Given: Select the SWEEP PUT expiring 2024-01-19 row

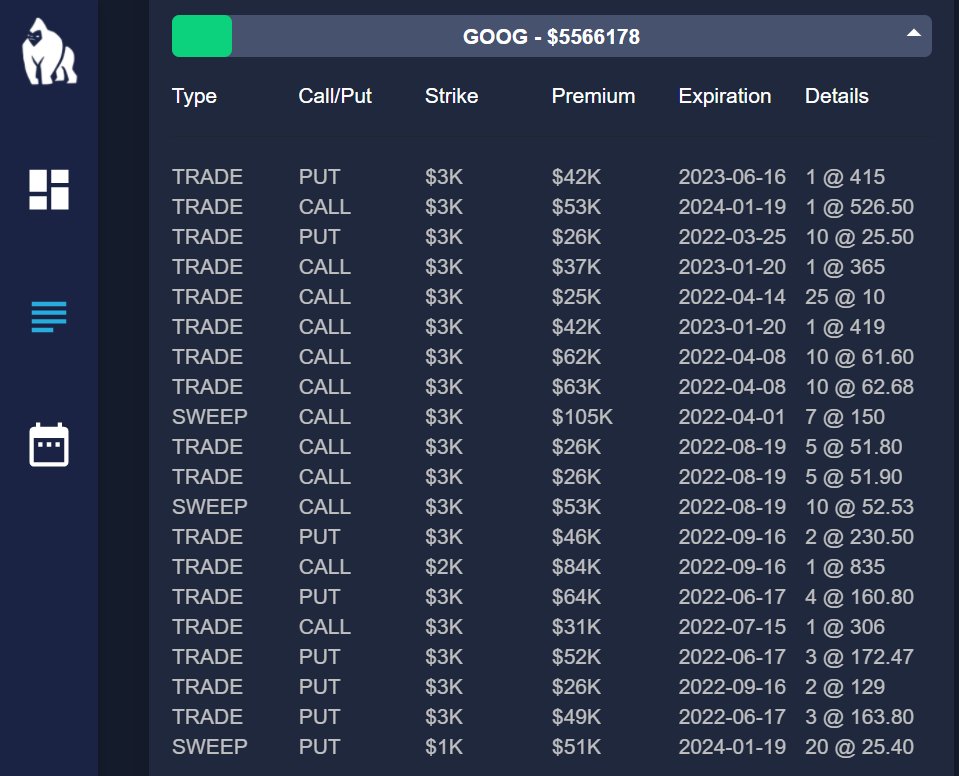Looking at the screenshot, I should (x=500, y=747).
